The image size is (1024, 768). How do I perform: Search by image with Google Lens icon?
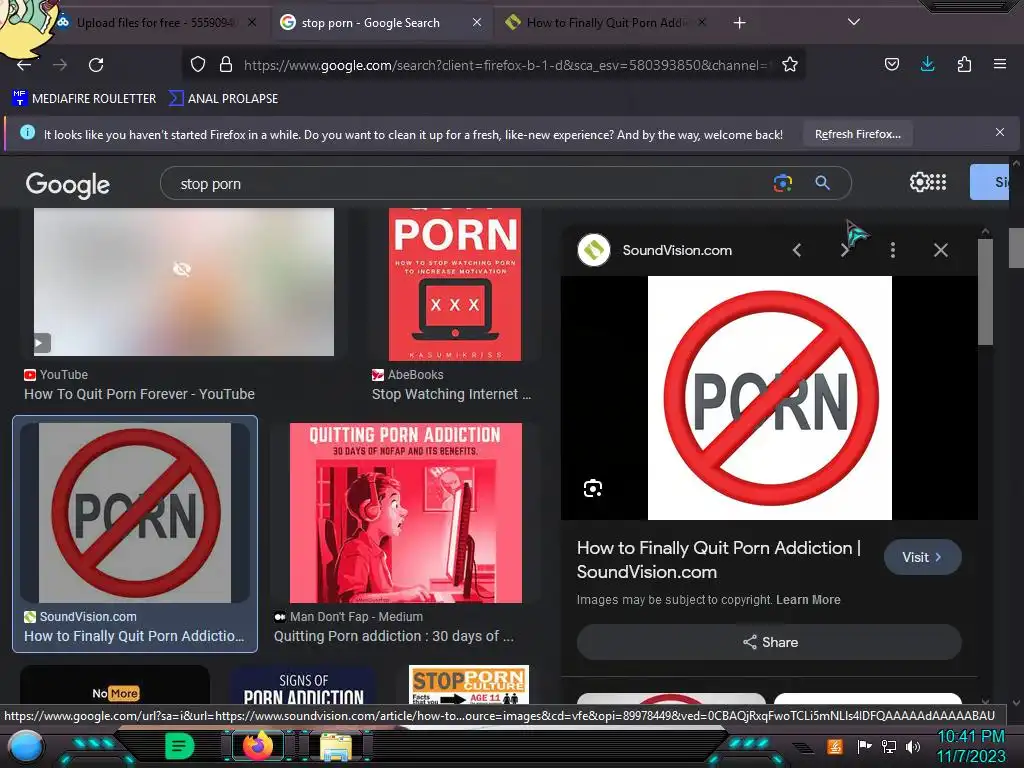[782, 184]
